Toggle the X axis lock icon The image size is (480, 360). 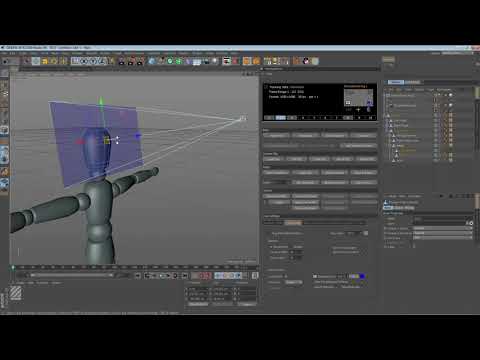(84, 61)
